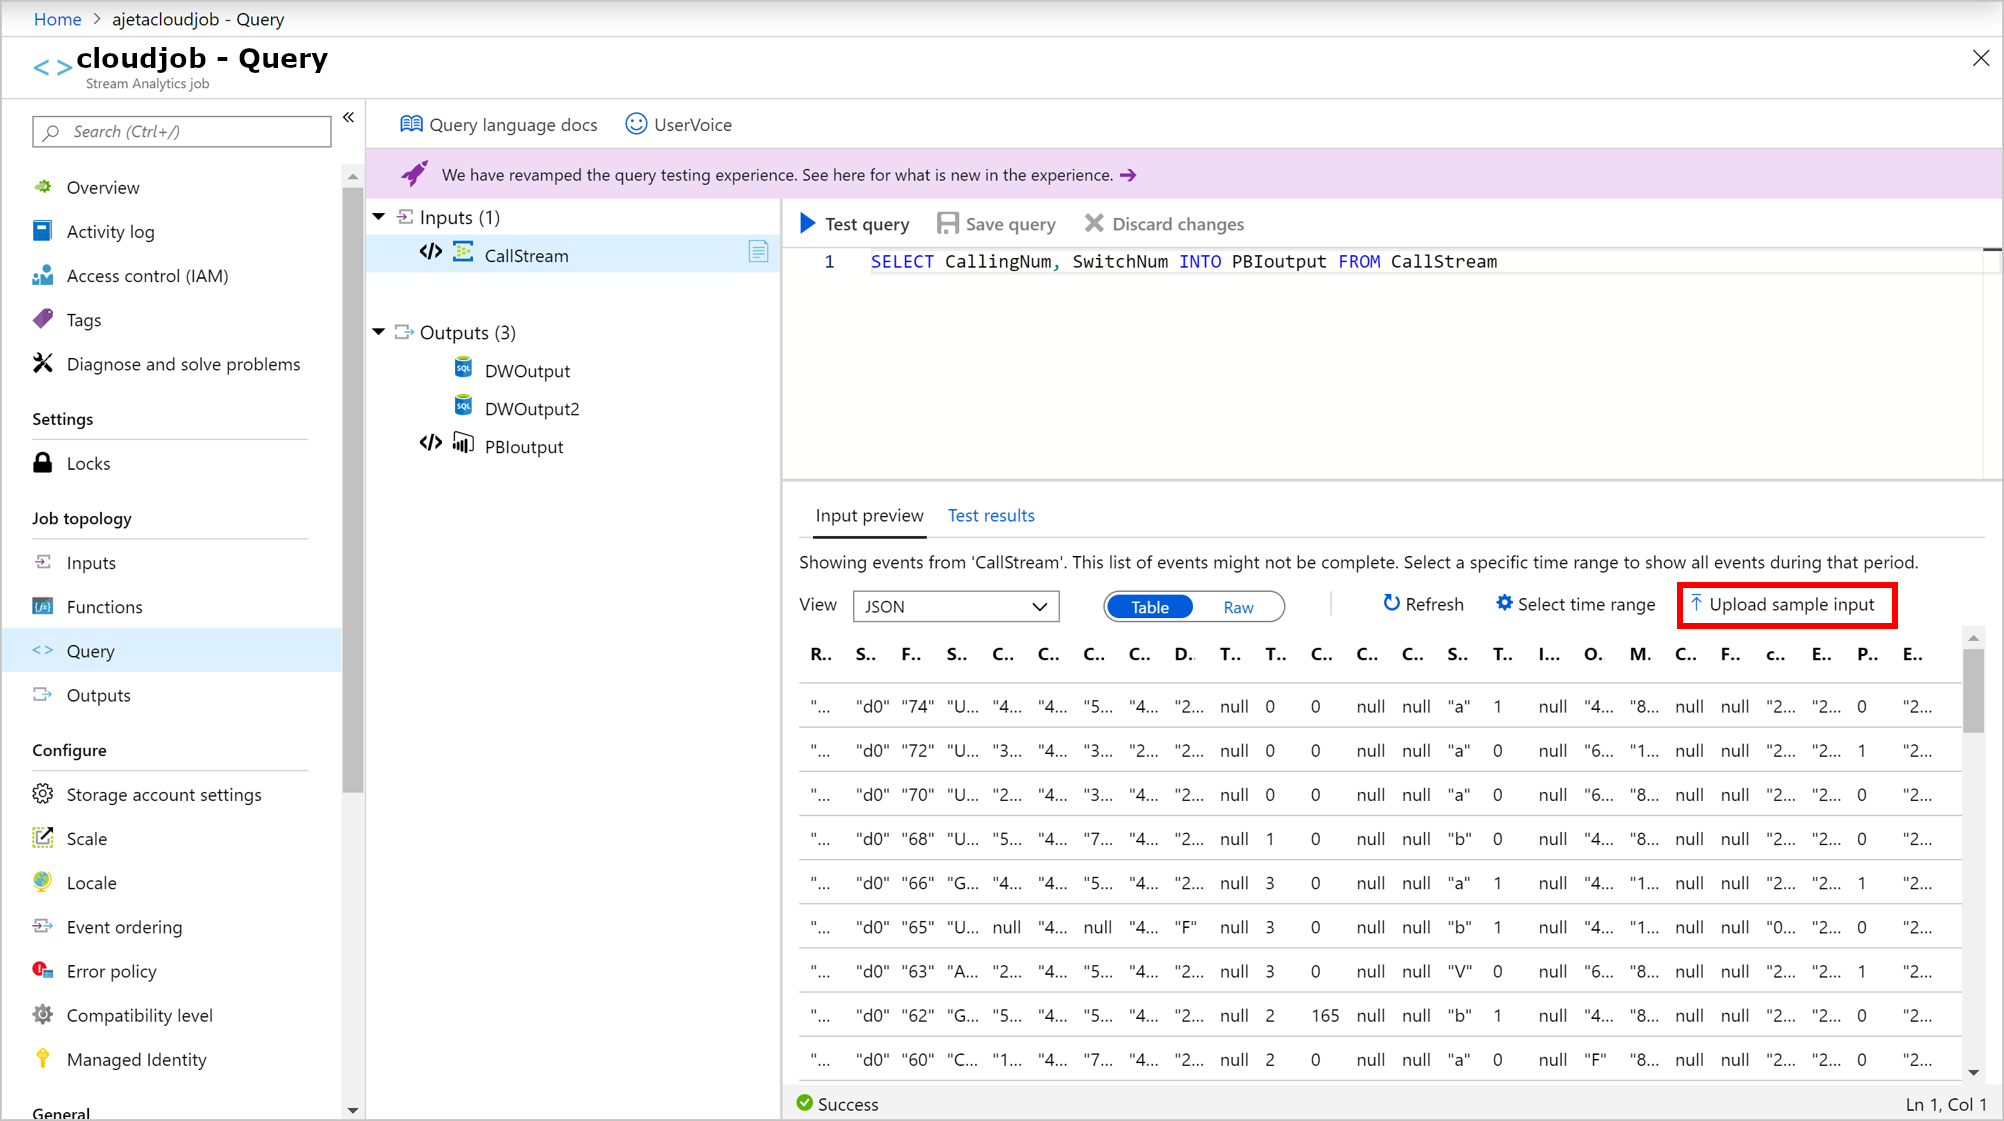Click the CallStream input item
This screenshot has width=2004, height=1121.
pyautogui.click(x=524, y=255)
